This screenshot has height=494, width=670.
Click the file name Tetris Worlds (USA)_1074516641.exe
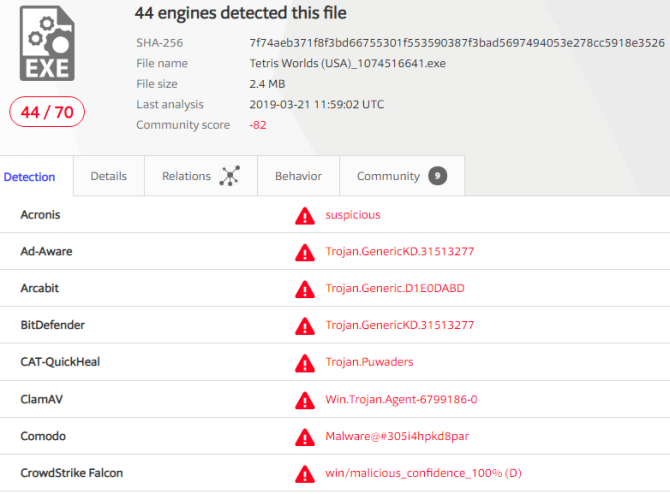coord(346,64)
